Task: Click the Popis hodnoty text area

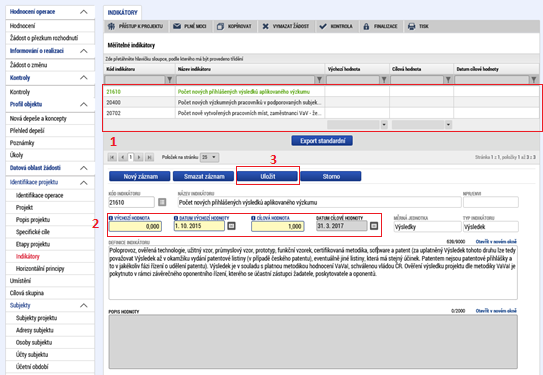Action: tap(313, 342)
